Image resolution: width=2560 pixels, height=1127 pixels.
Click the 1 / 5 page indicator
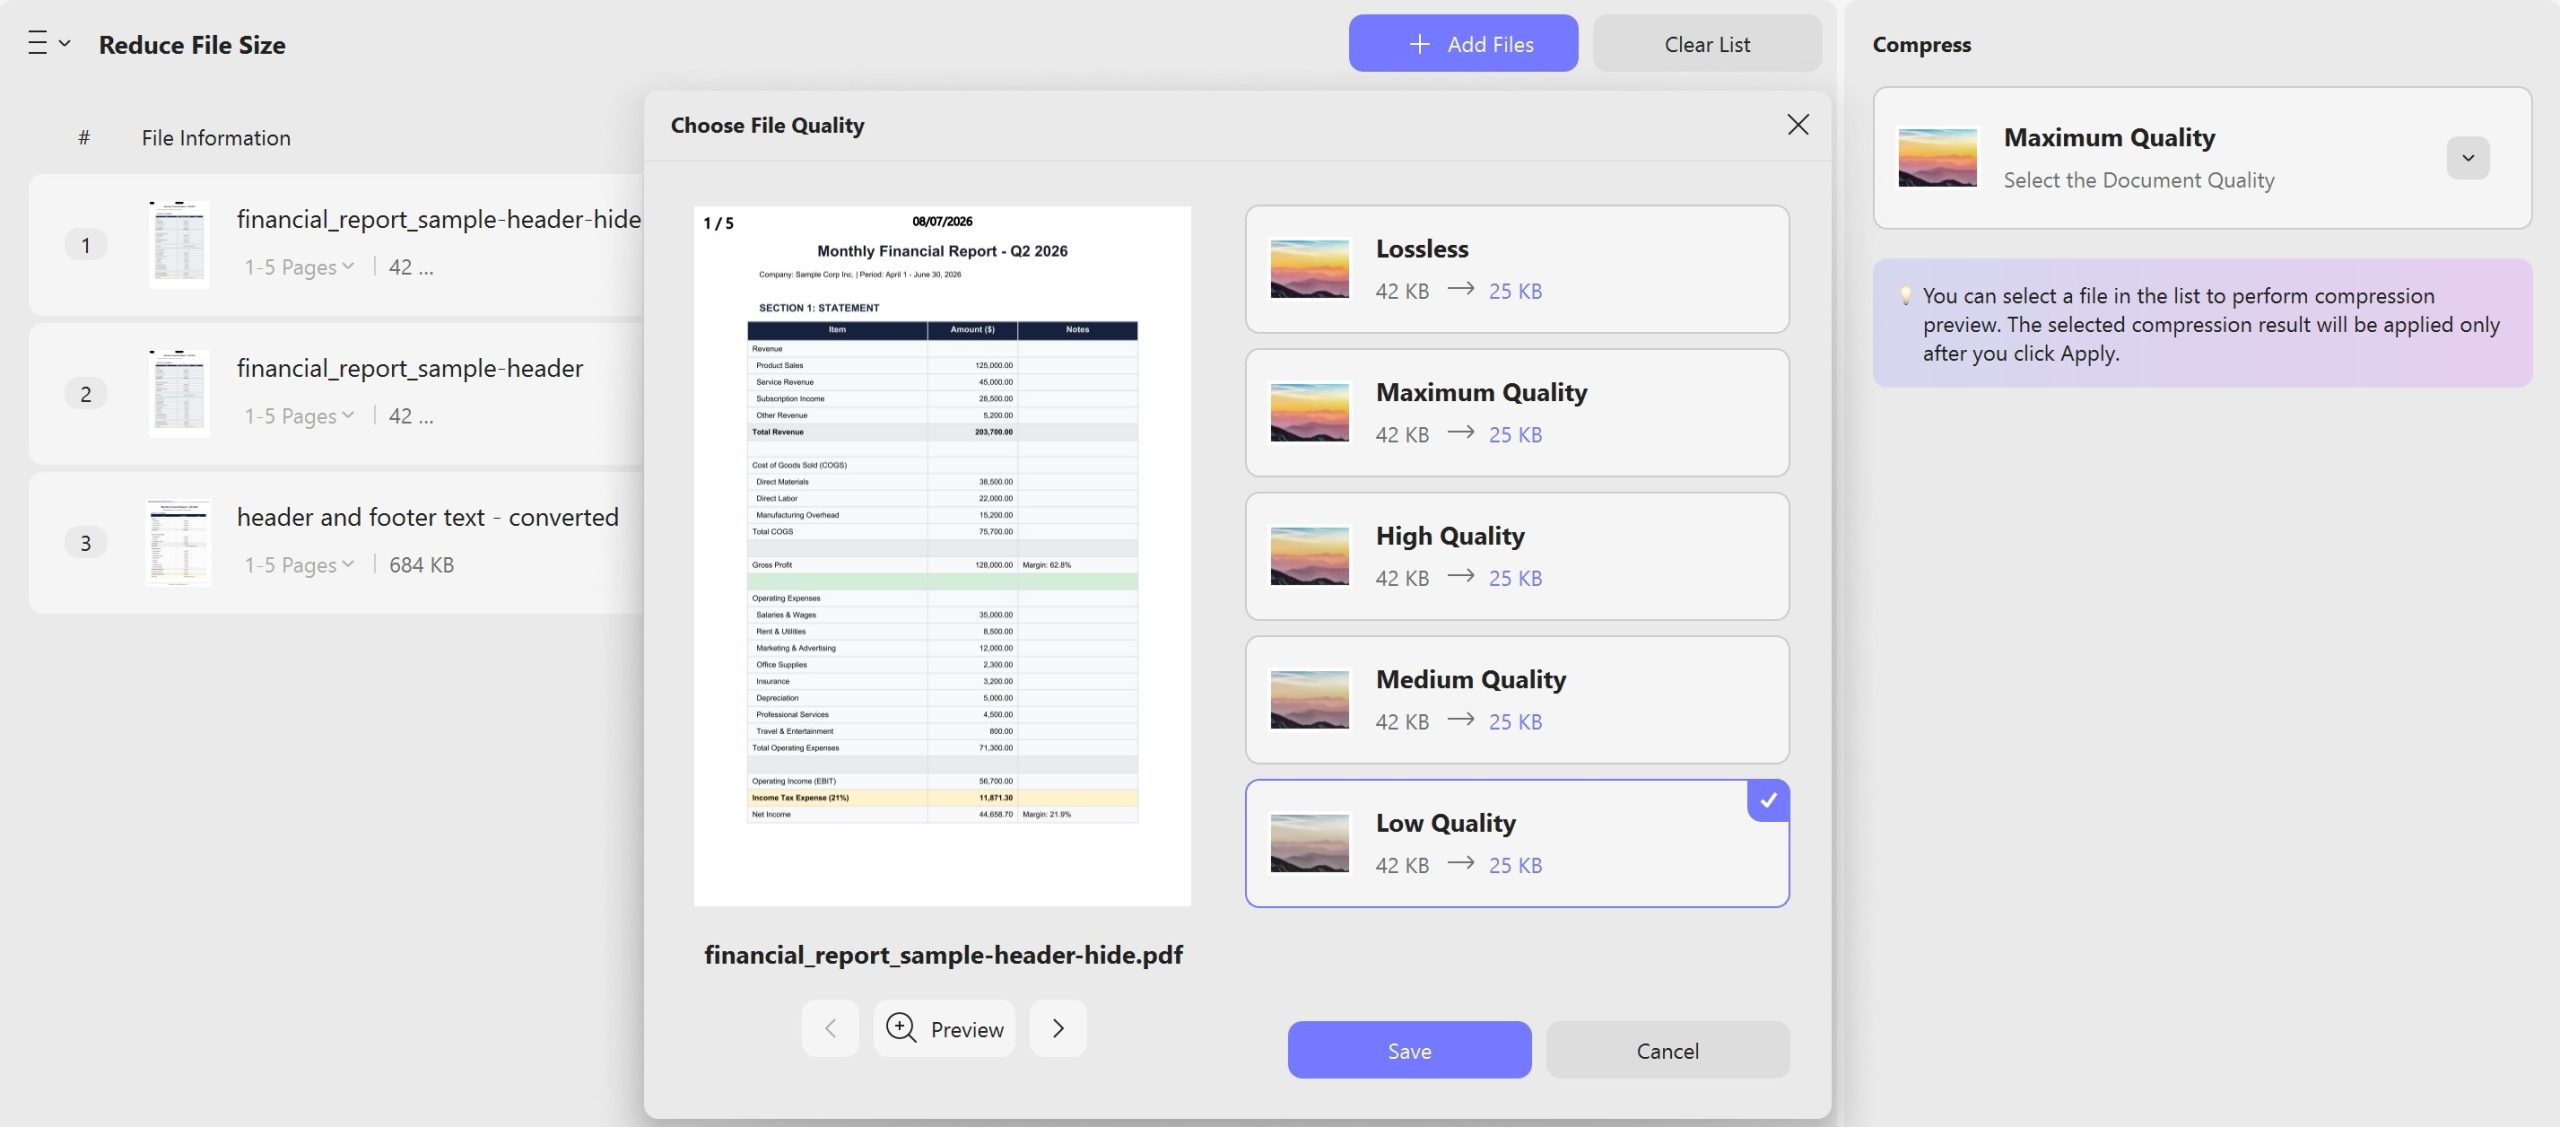tap(718, 223)
